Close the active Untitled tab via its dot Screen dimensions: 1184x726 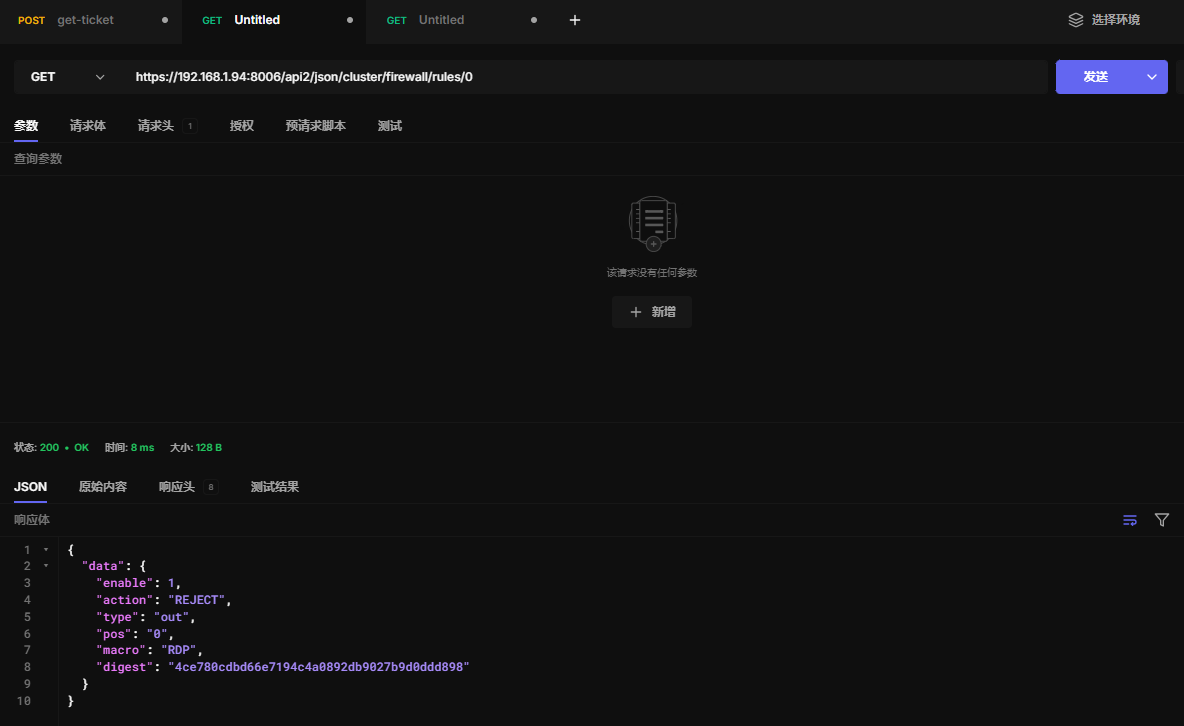coord(349,20)
